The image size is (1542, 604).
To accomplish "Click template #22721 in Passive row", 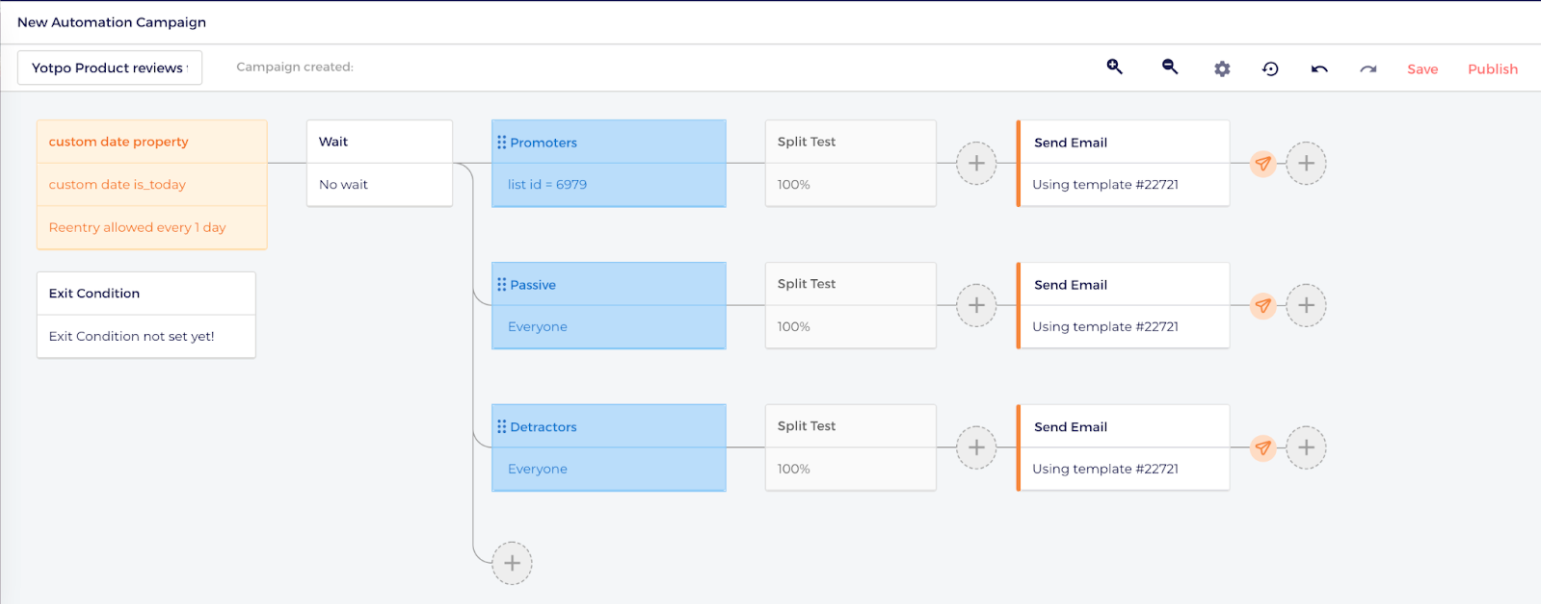I will click(1105, 326).
